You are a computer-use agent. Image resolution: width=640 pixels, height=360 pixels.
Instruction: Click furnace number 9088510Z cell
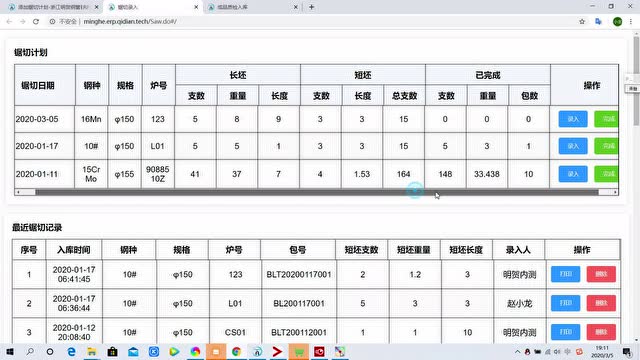[158, 174]
